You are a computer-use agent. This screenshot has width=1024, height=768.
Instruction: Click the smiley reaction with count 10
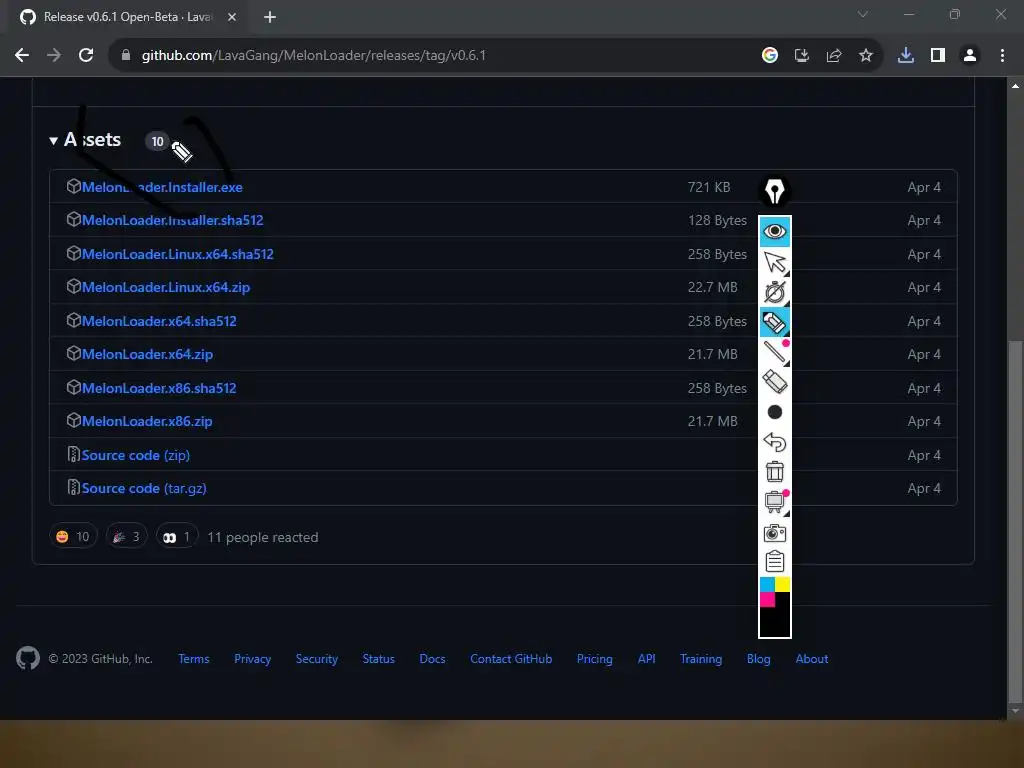[73, 537]
